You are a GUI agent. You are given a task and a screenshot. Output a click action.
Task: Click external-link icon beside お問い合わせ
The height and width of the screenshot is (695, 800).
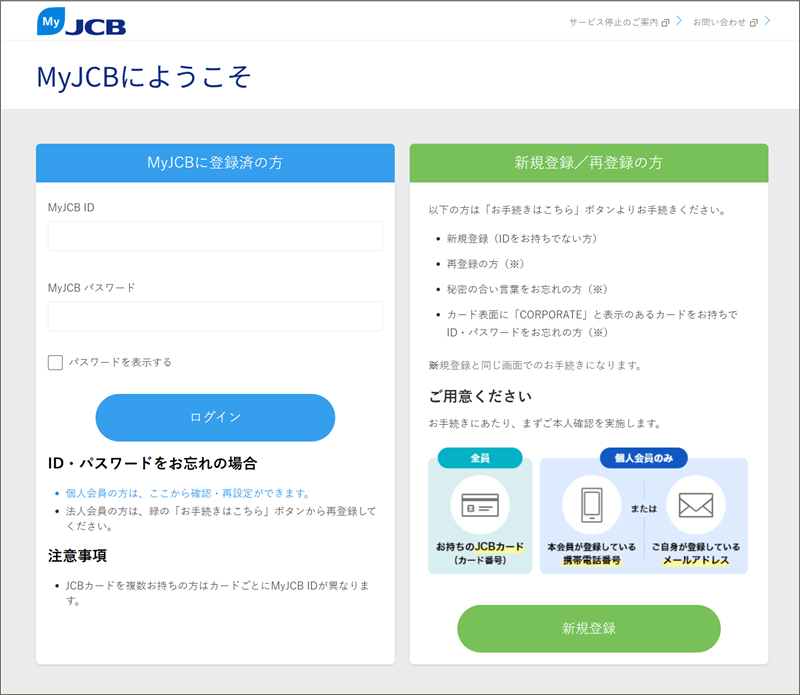pyautogui.click(x=753, y=22)
